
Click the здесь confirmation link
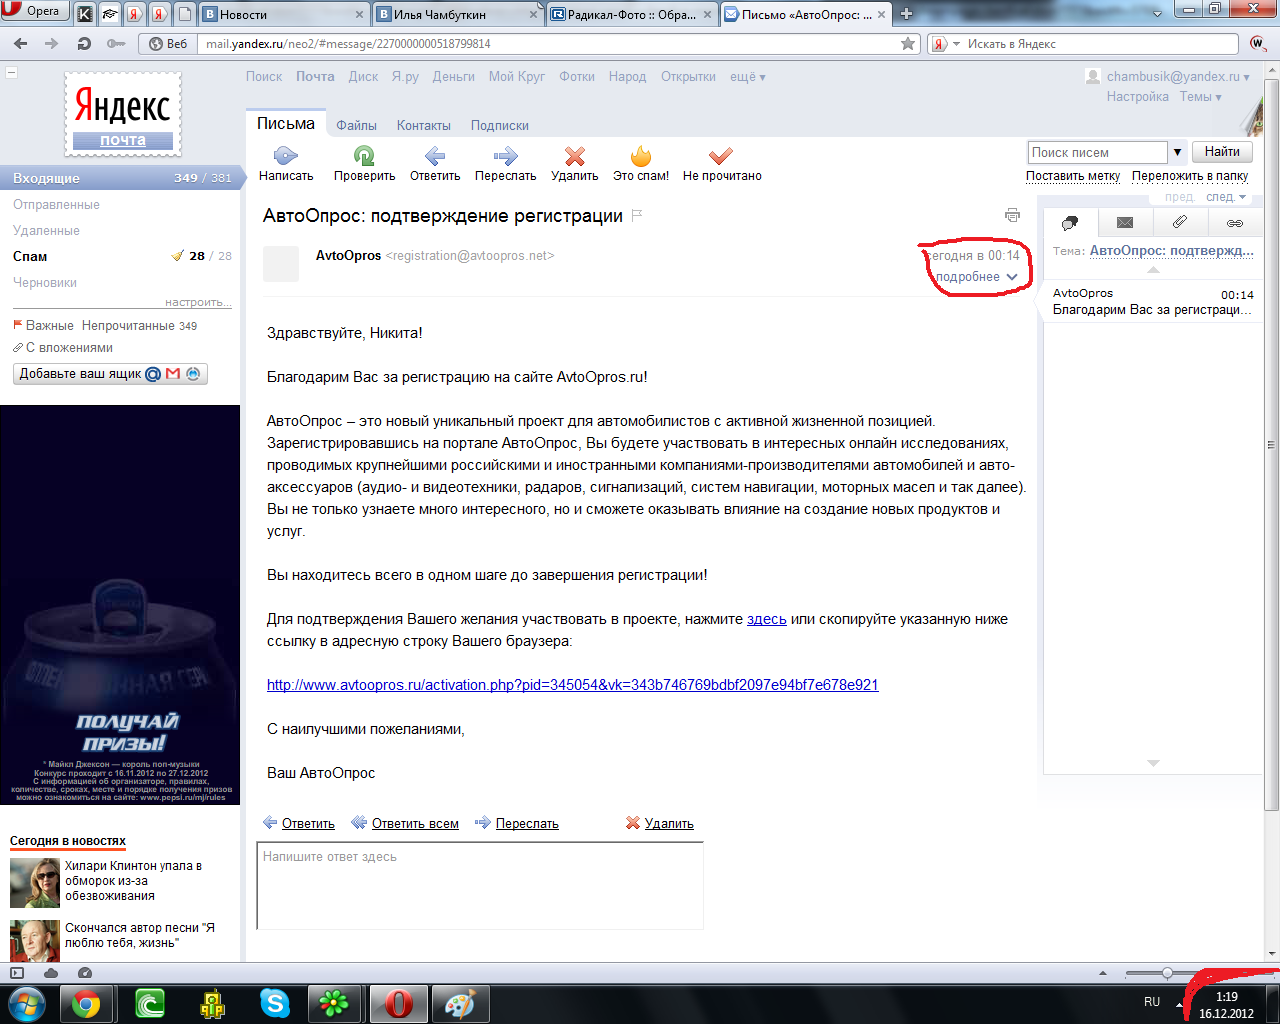click(767, 619)
